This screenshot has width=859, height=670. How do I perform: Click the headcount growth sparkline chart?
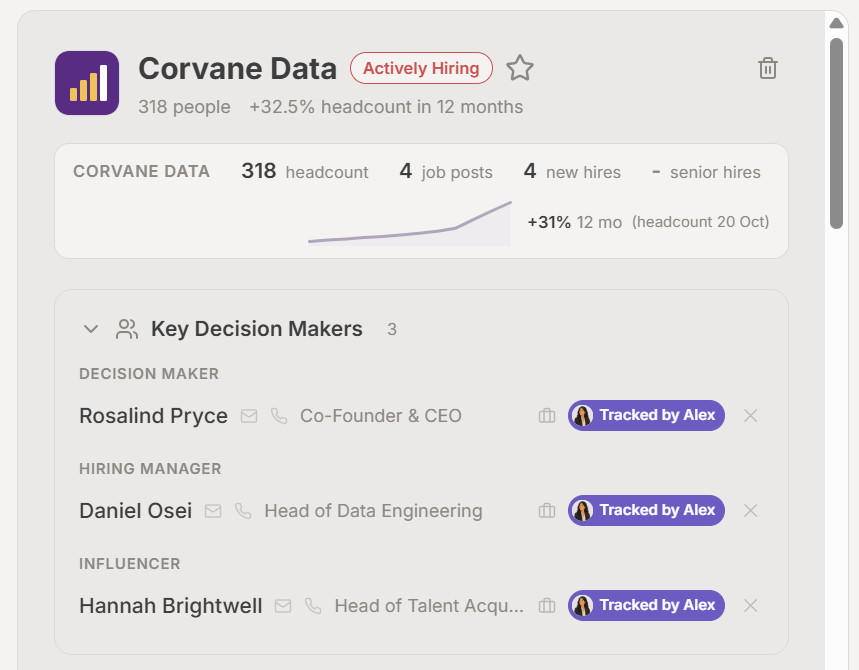[410, 223]
